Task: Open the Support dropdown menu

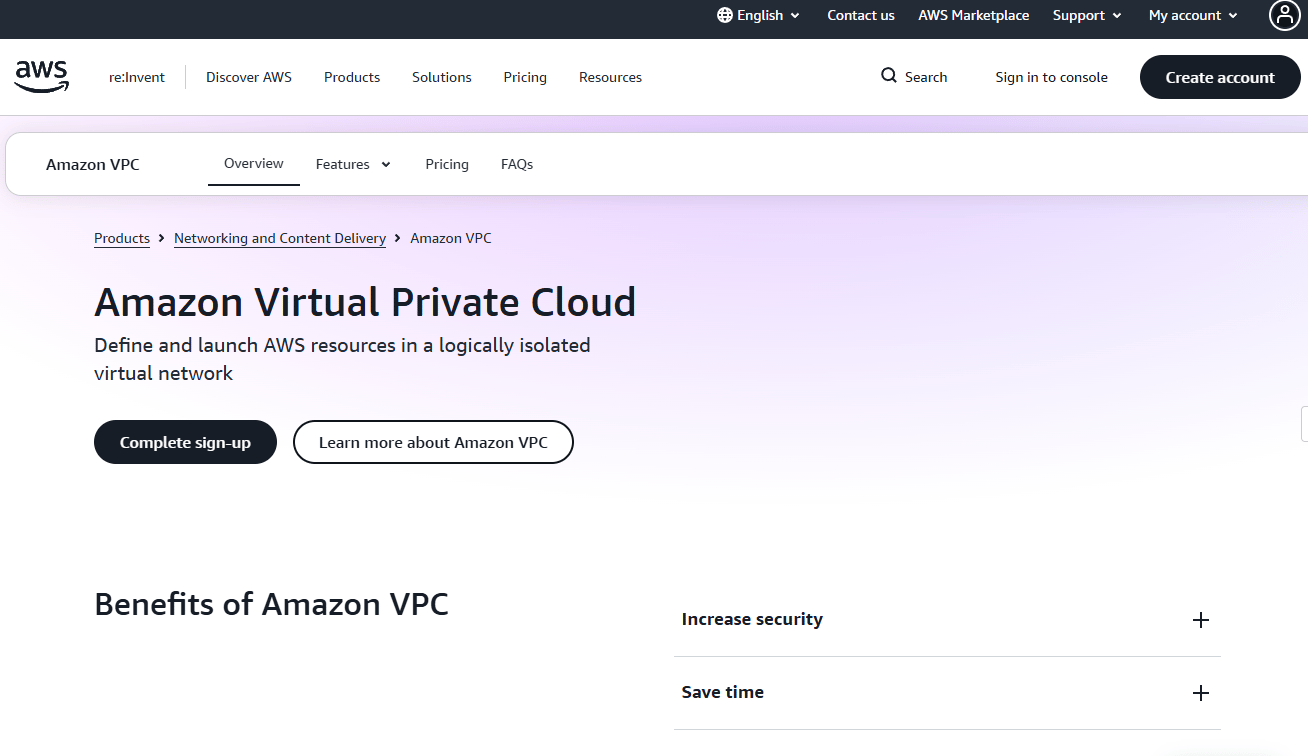Action: 1087,15
